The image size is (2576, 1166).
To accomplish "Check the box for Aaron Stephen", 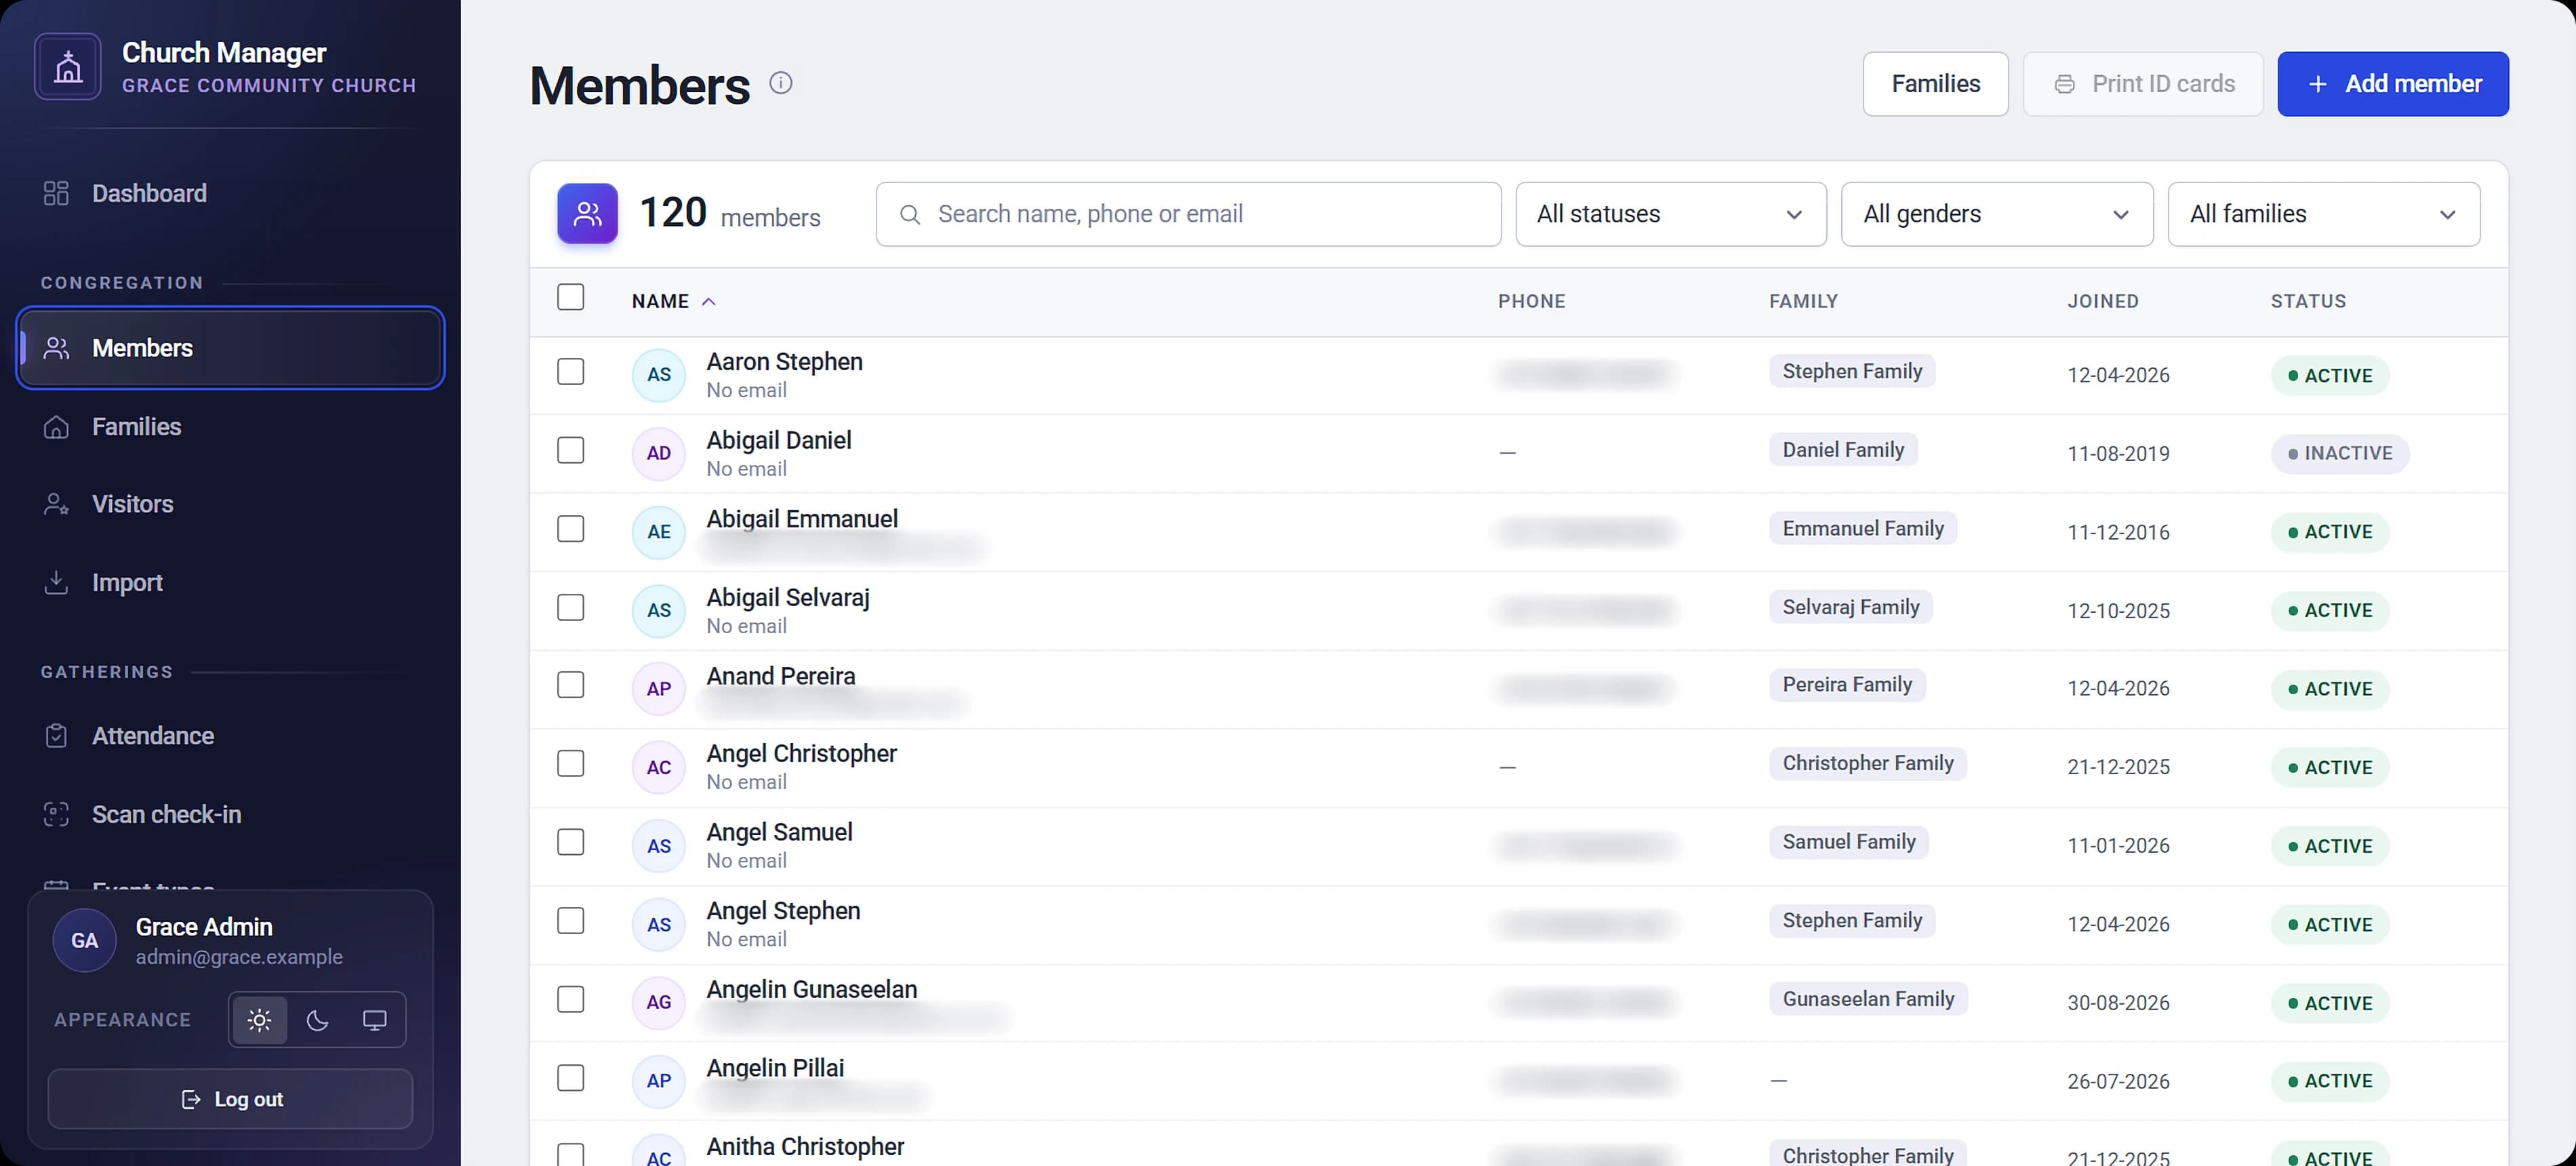I will pyautogui.click(x=571, y=372).
